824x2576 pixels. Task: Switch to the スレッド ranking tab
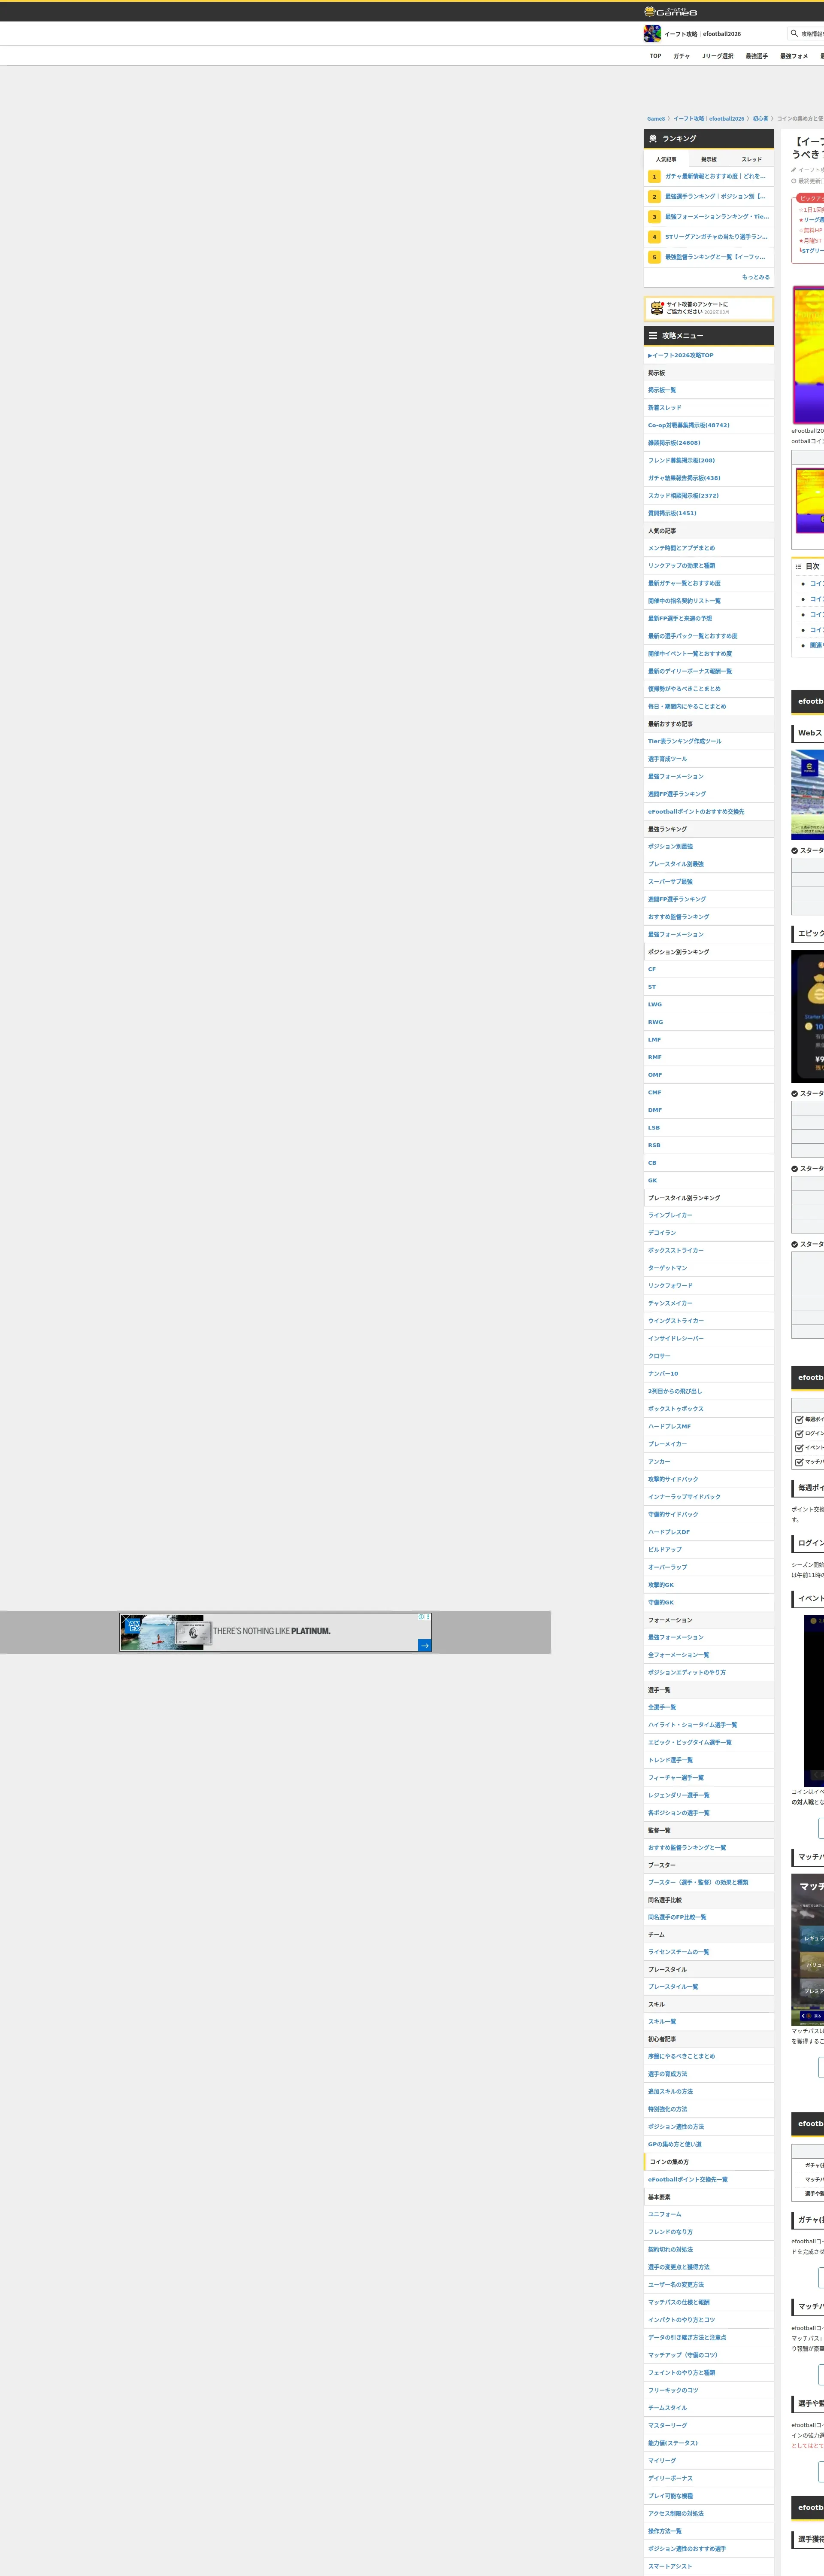(x=751, y=159)
